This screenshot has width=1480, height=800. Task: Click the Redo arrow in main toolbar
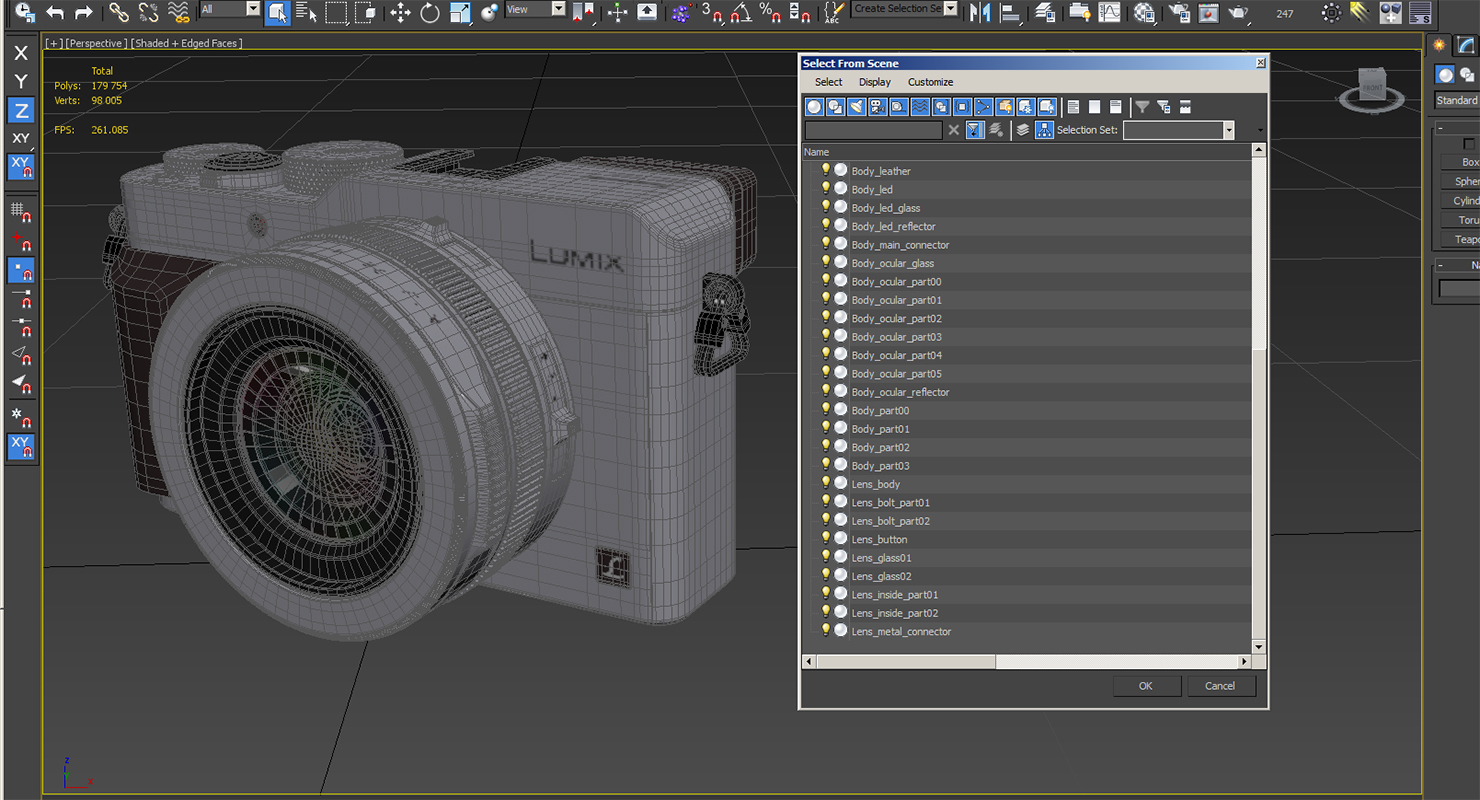[84, 12]
